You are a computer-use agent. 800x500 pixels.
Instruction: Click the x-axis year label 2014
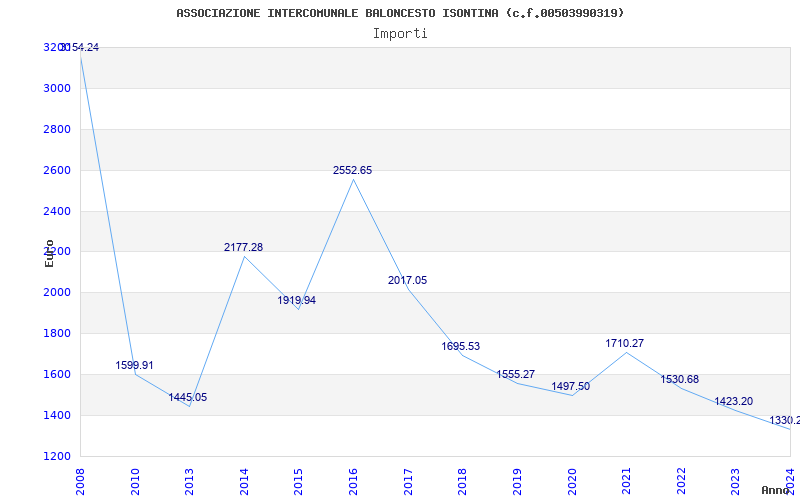(x=244, y=482)
